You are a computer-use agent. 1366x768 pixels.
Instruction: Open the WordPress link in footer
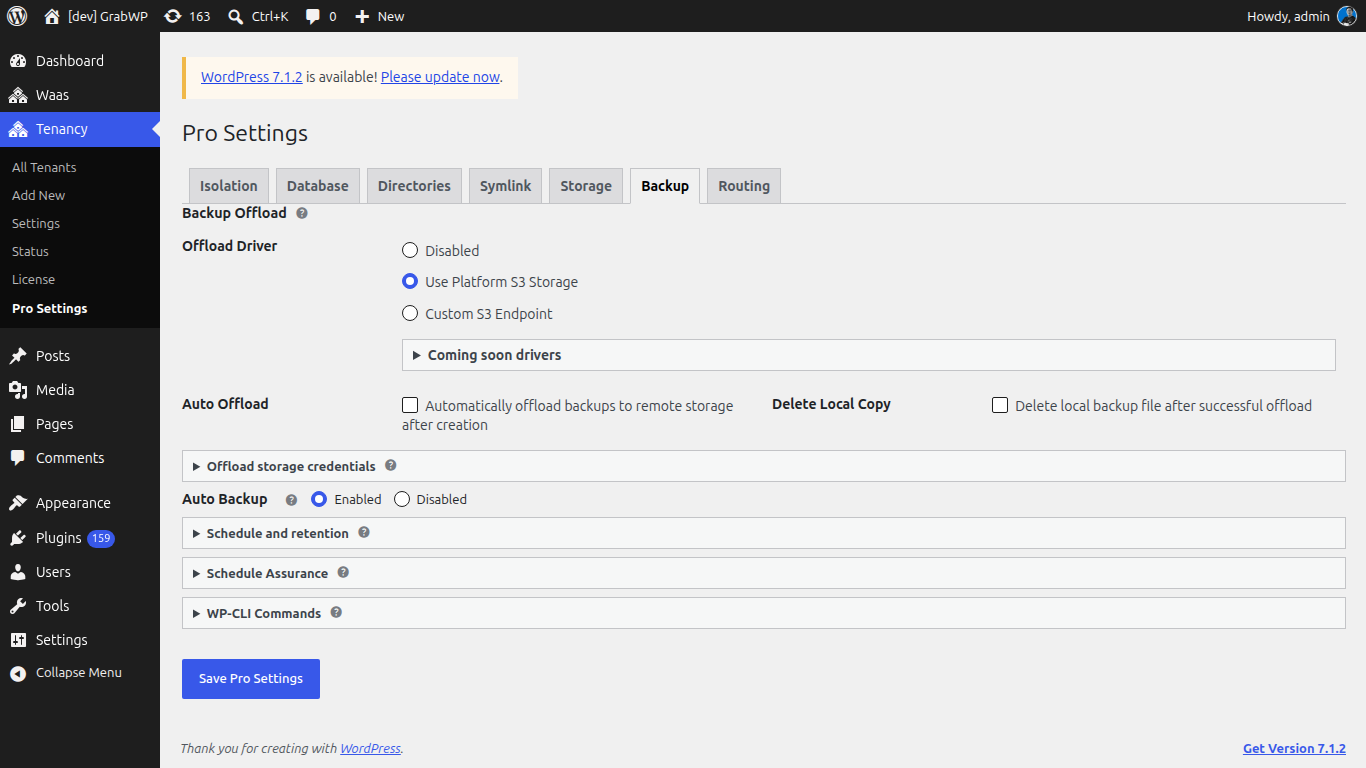(370, 748)
